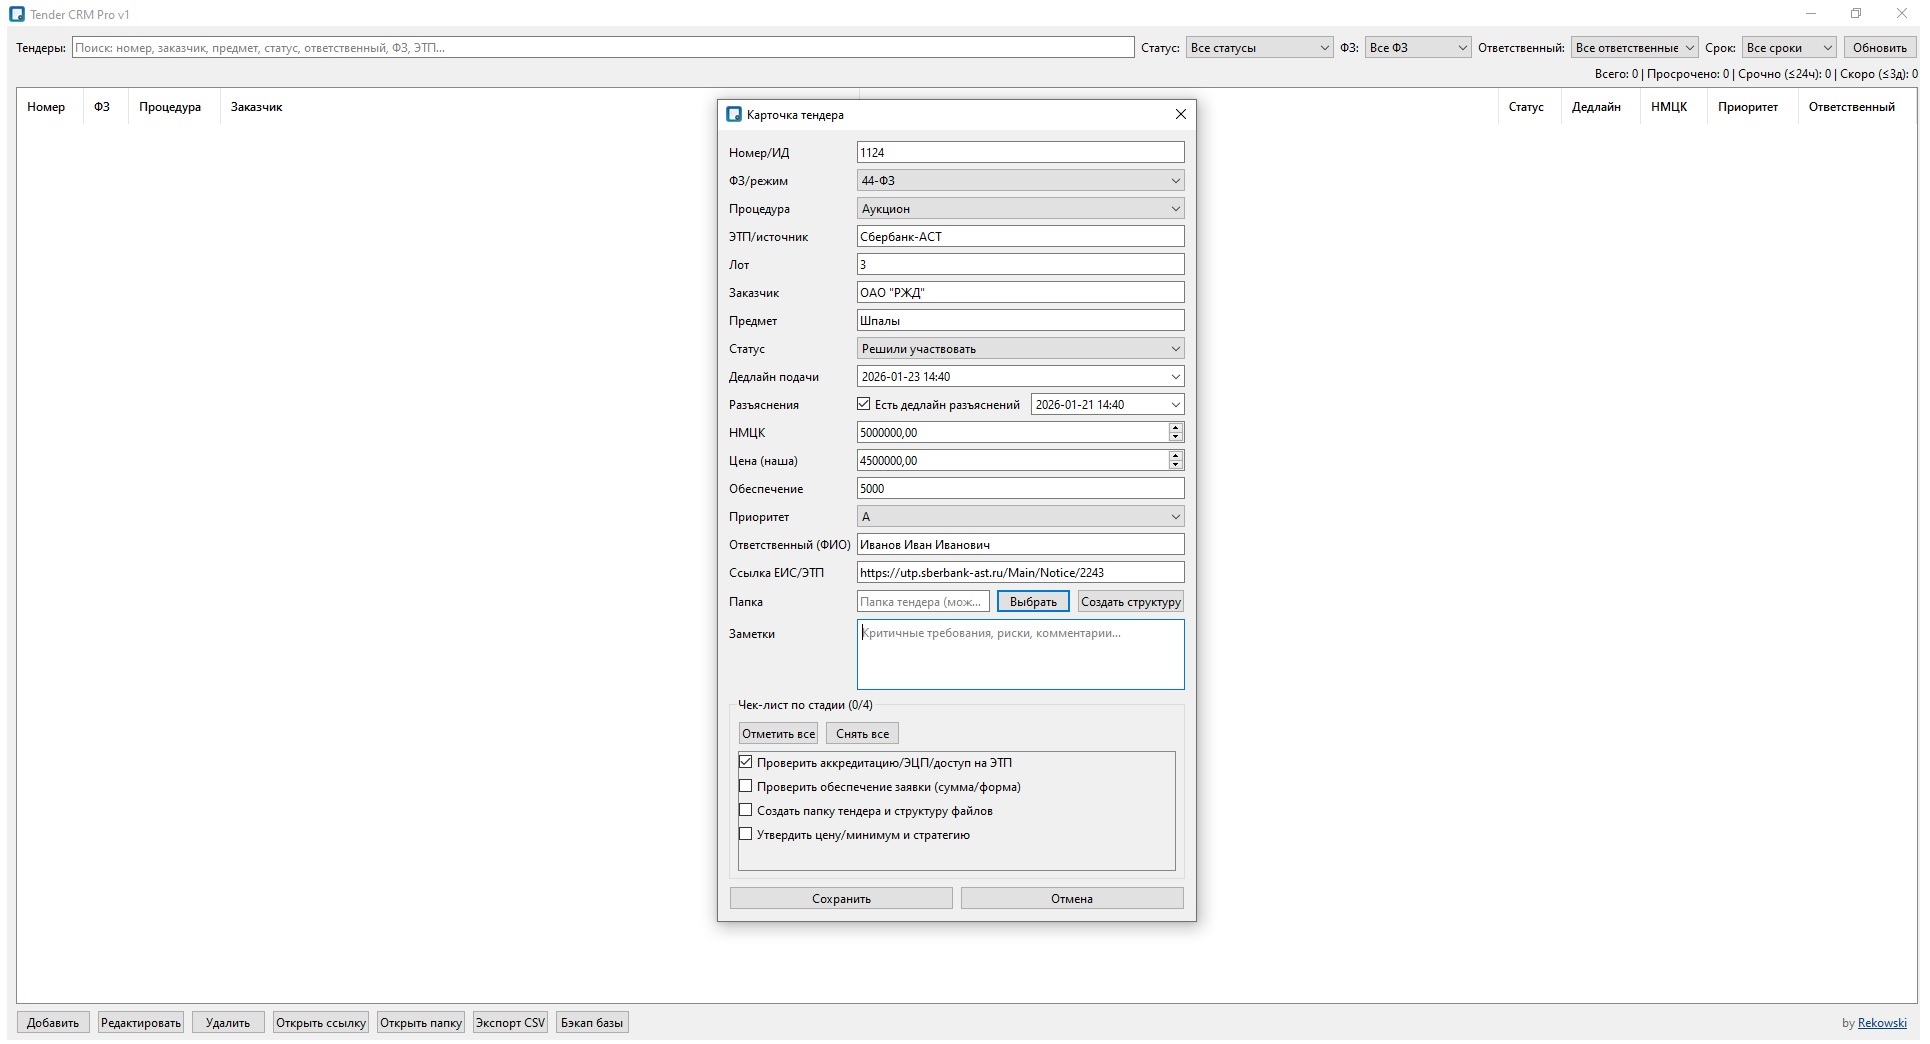This screenshot has height=1044, width=1930.
Task: Open Дедлайн подачи date picker
Action: pyautogui.click(x=1176, y=377)
